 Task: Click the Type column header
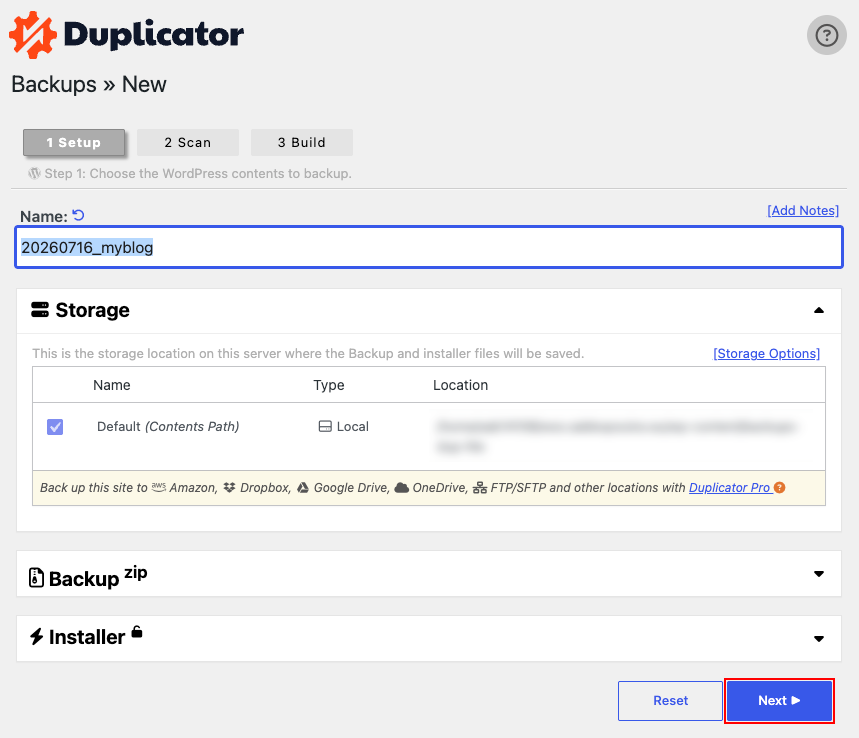coord(329,385)
